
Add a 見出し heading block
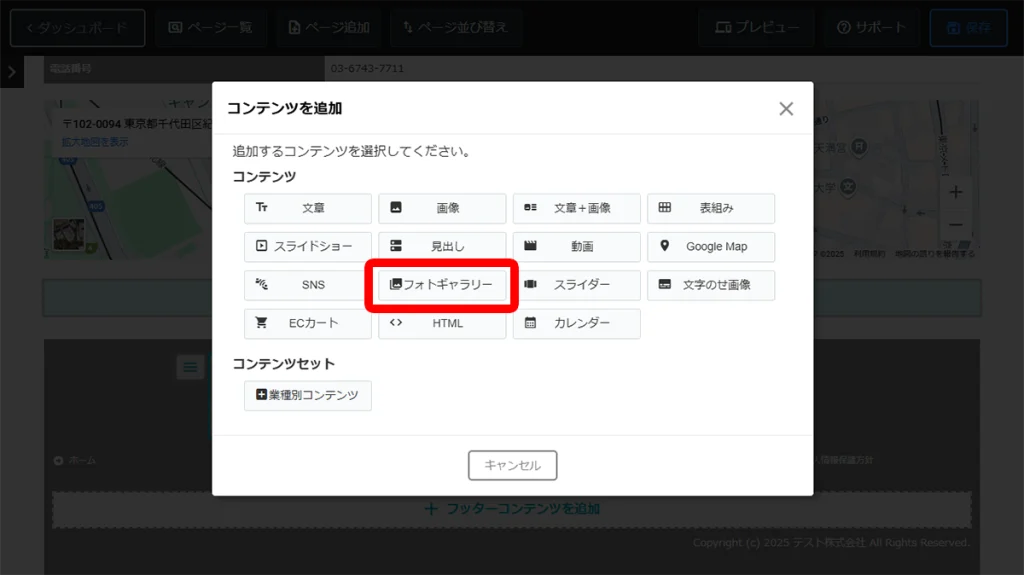pos(442,246)
